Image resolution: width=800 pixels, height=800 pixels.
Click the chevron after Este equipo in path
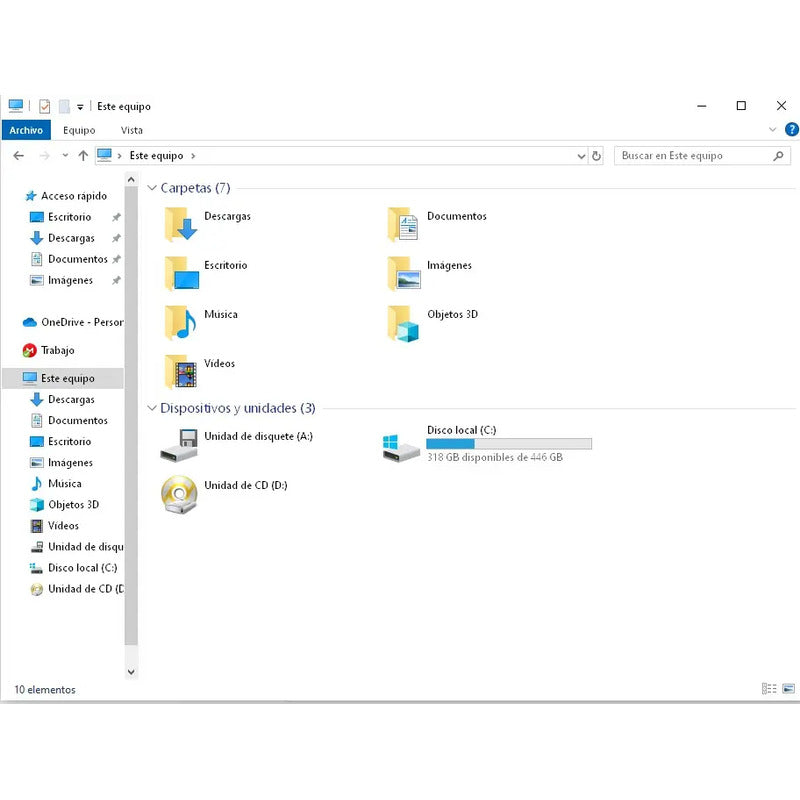(193, 156)
